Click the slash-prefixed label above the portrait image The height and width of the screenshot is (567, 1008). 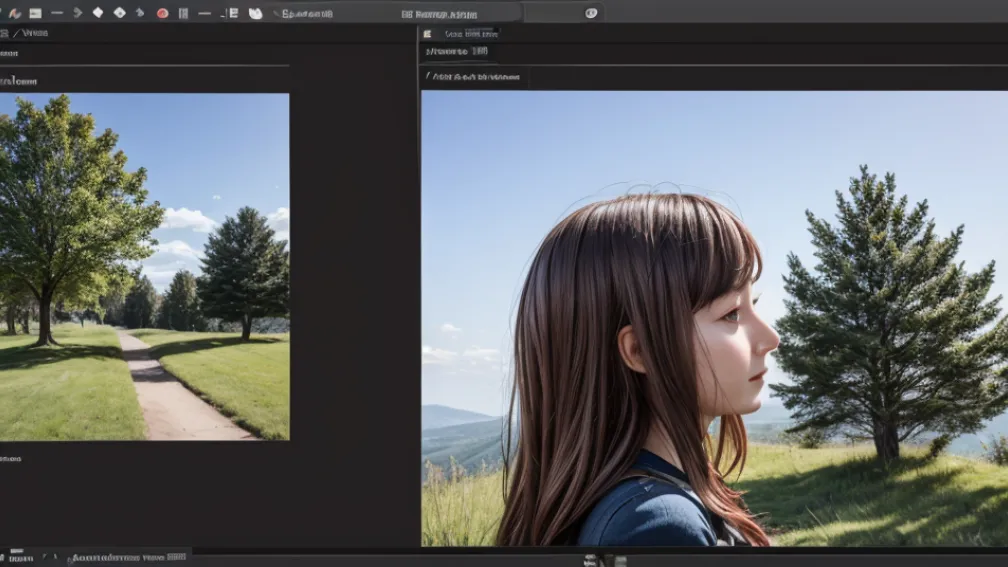click(x=472, y=77)
